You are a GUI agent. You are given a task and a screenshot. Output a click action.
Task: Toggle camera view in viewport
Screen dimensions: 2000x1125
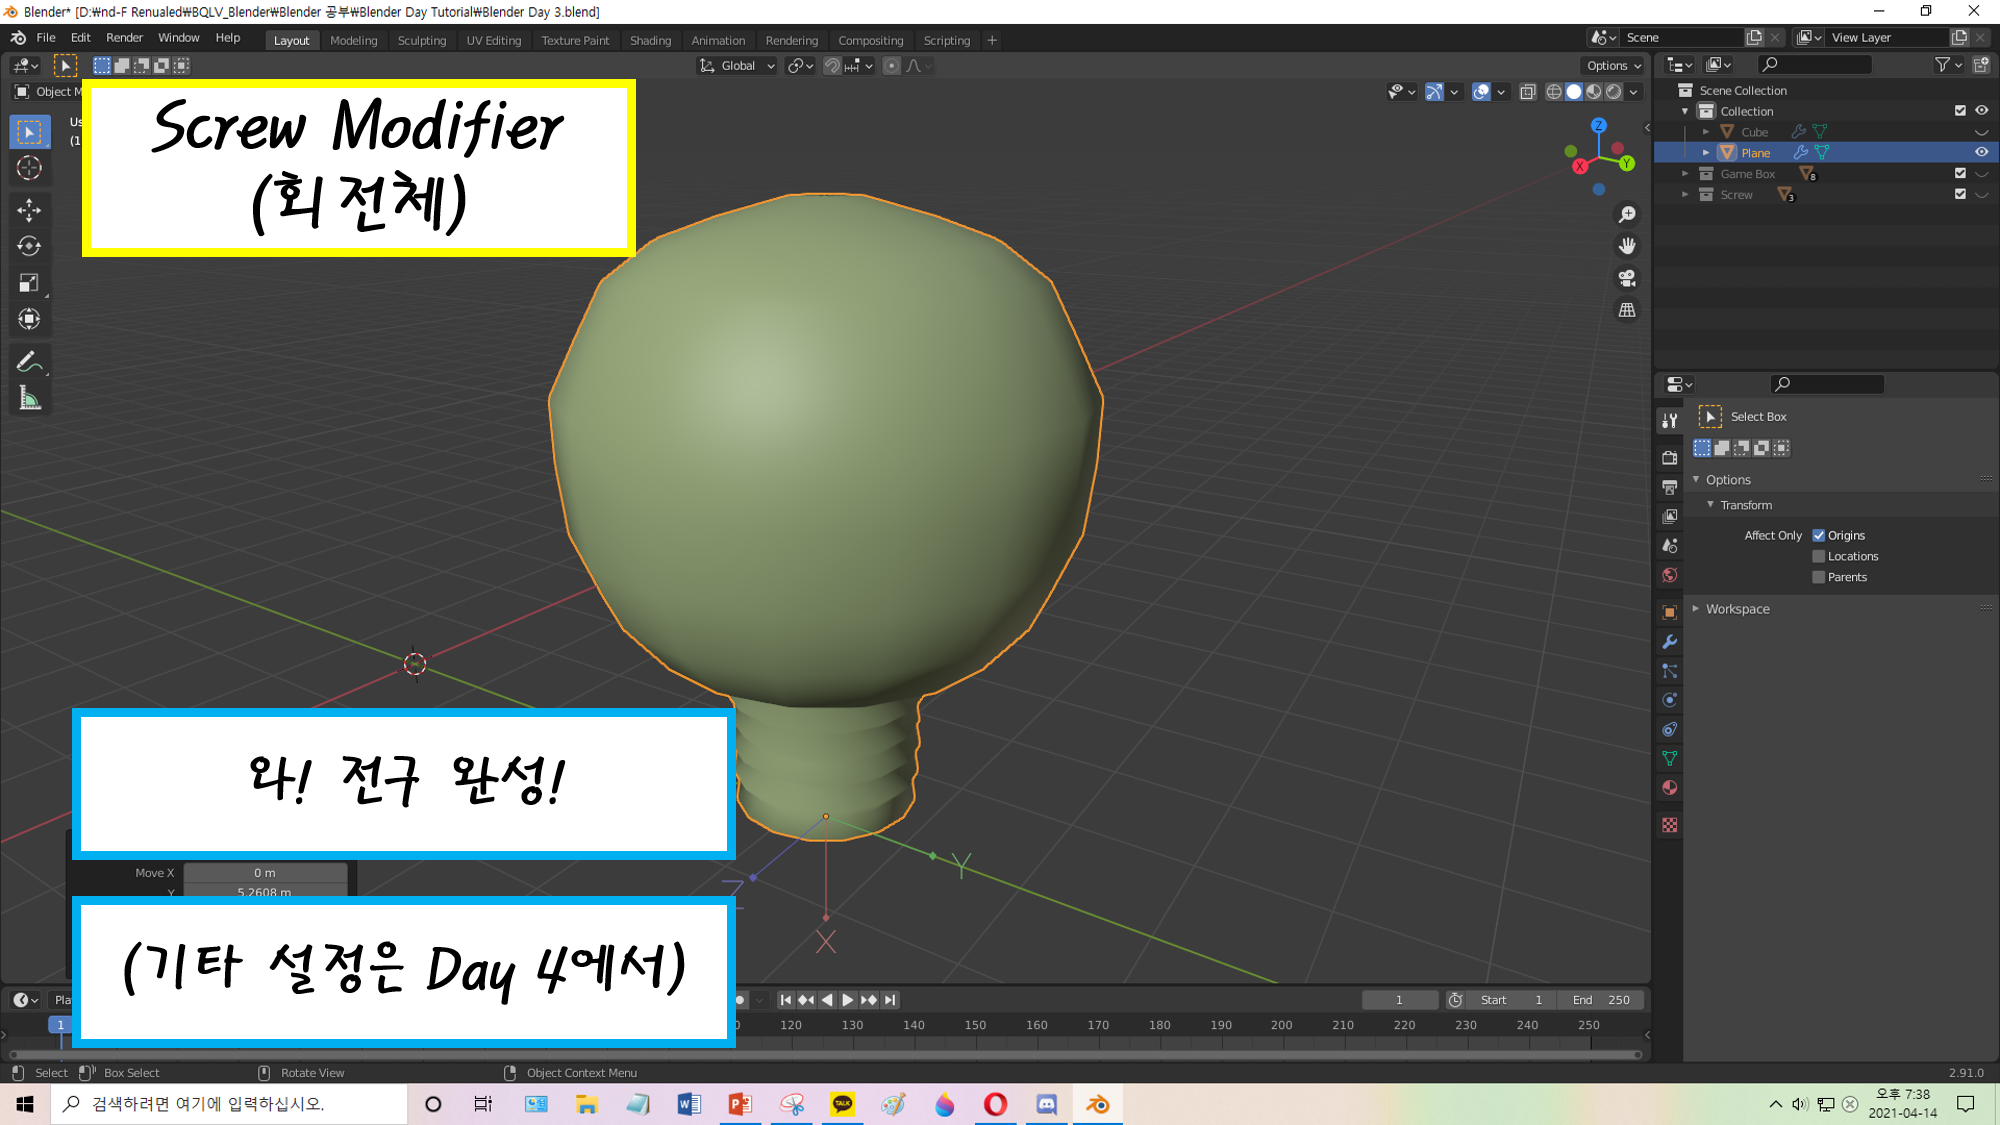(1627, 278)
